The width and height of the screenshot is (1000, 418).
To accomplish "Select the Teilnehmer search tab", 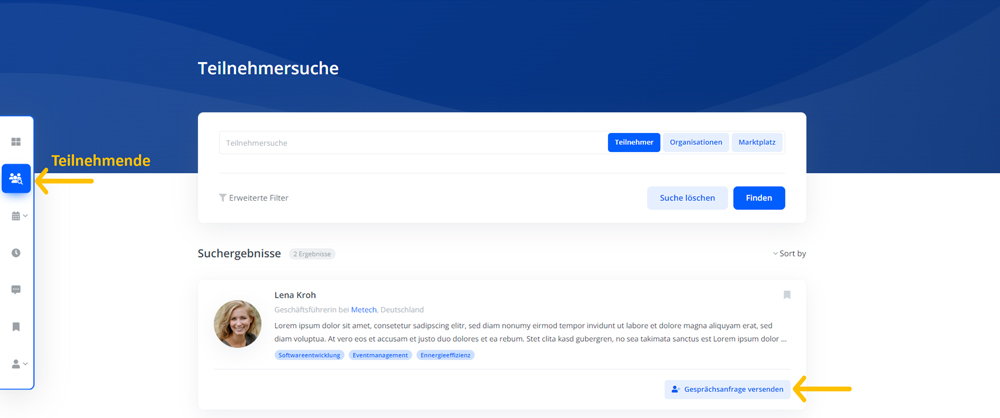I will click(x=634, y=143).
